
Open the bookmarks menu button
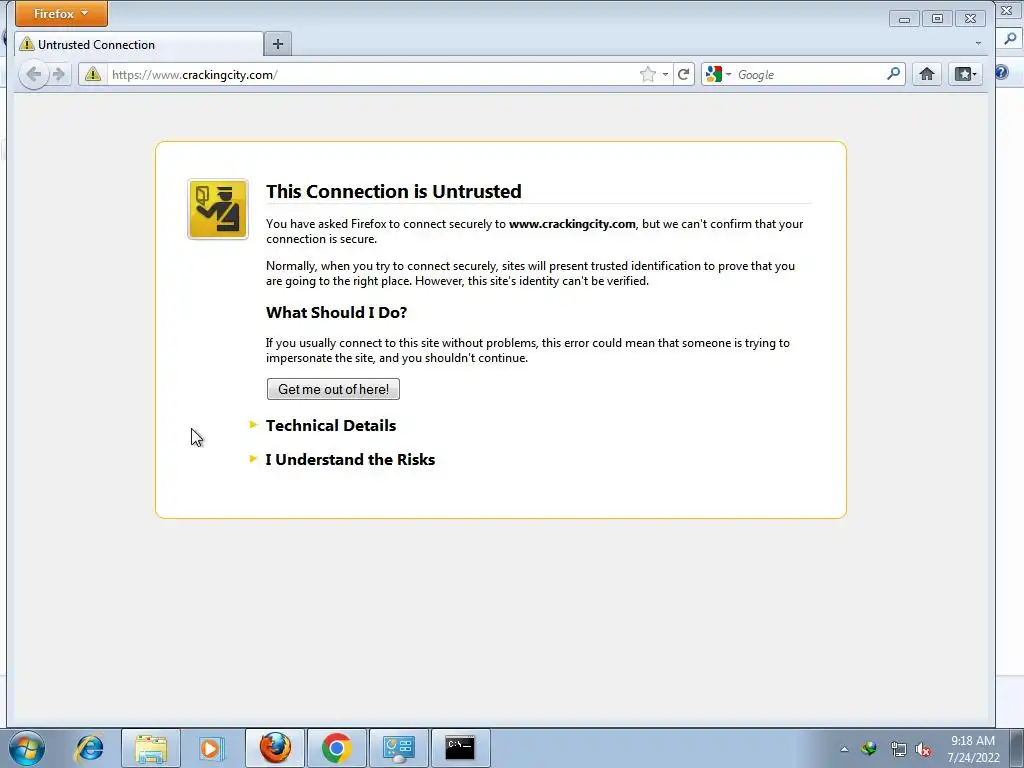pyautogui.click(x=965, y=74)
